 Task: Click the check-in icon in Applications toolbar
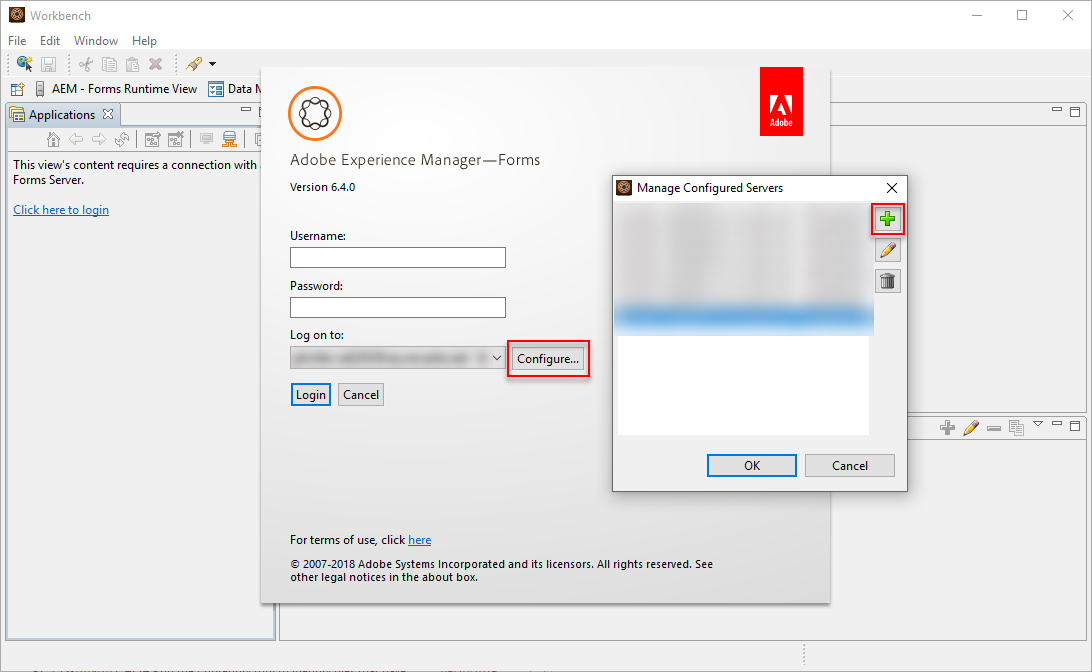point(176,139)
